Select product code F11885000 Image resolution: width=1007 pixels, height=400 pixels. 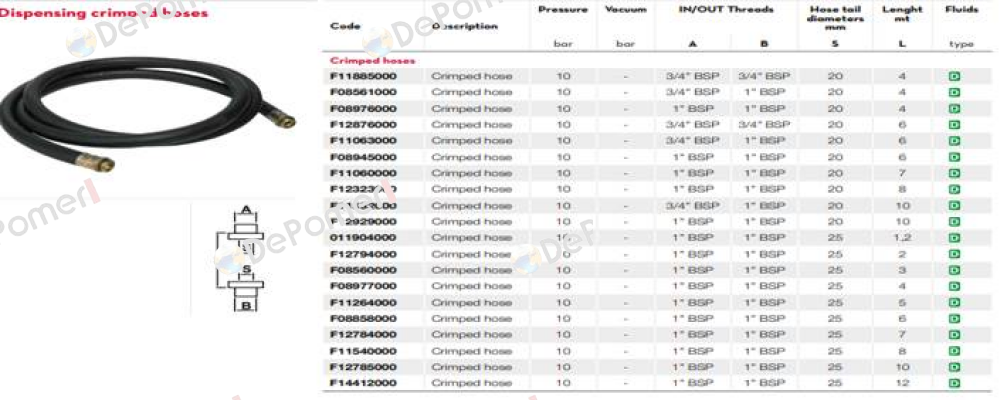click(x=363, y=76)
